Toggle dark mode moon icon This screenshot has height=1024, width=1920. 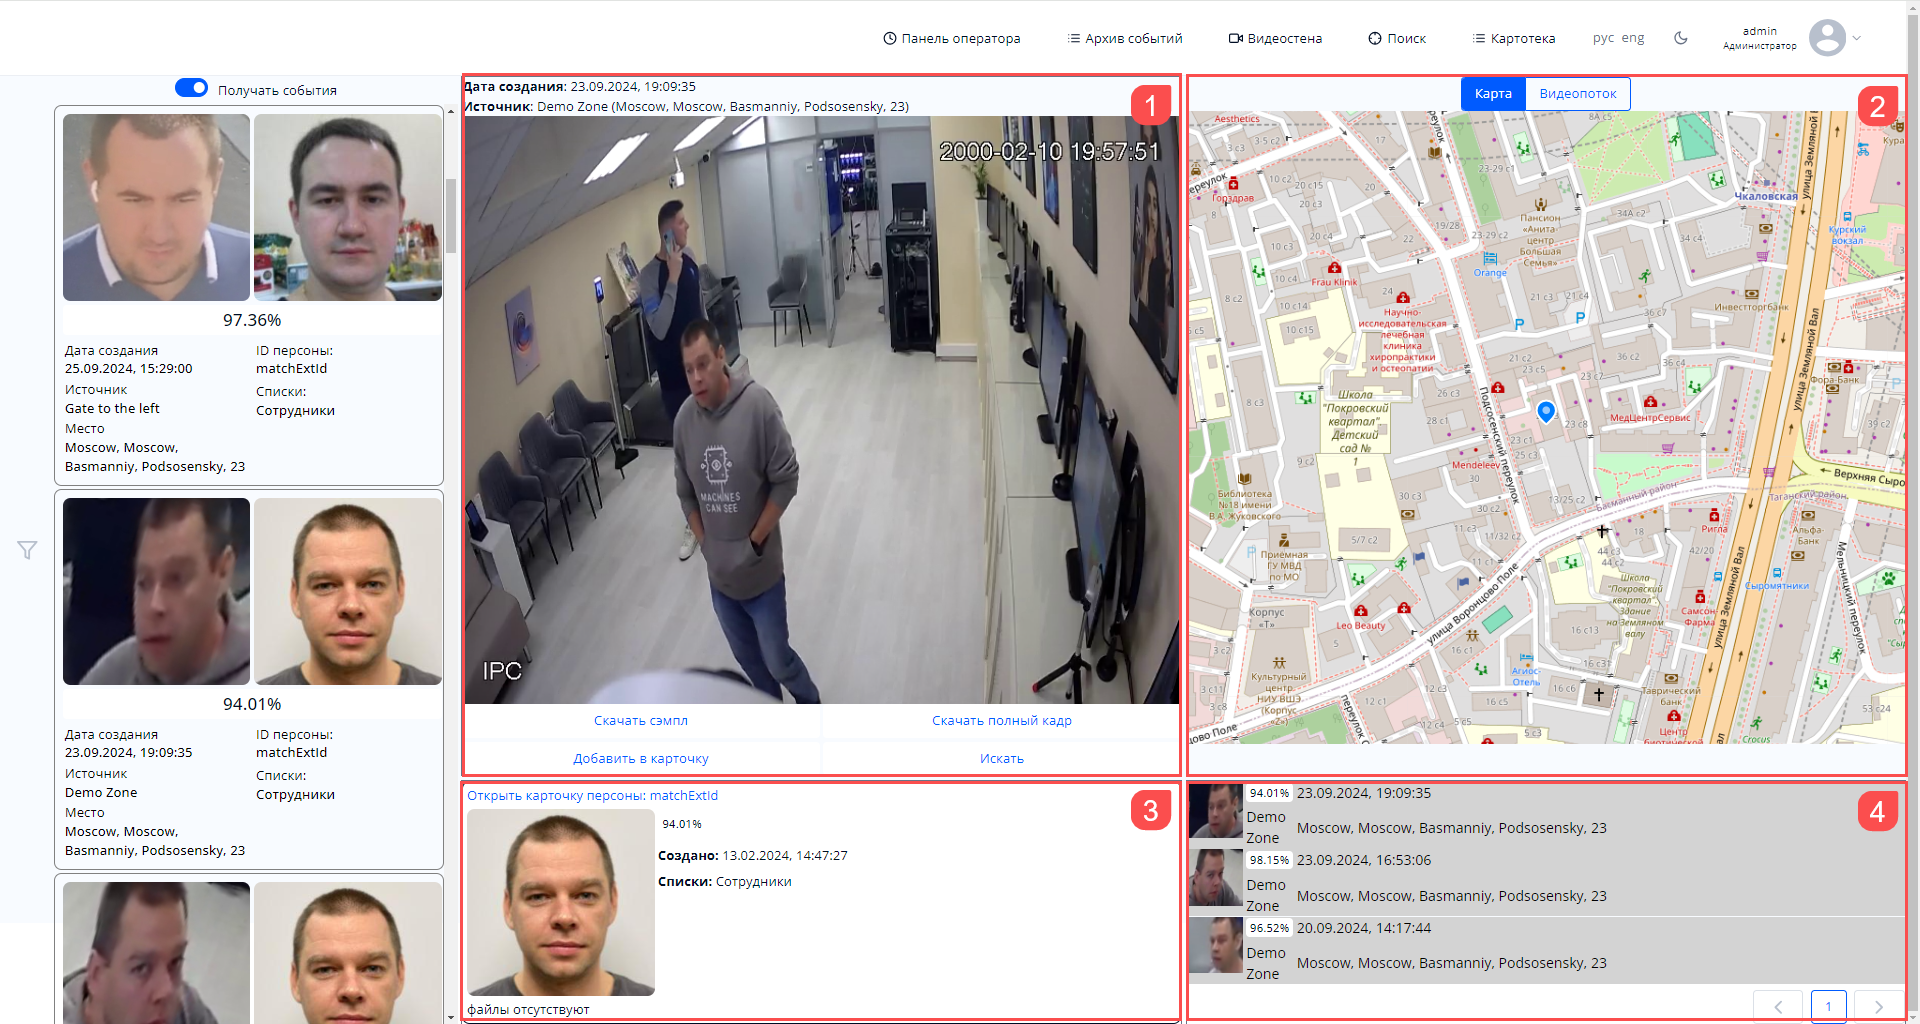pyautogui.click(x=1681, y=38)
